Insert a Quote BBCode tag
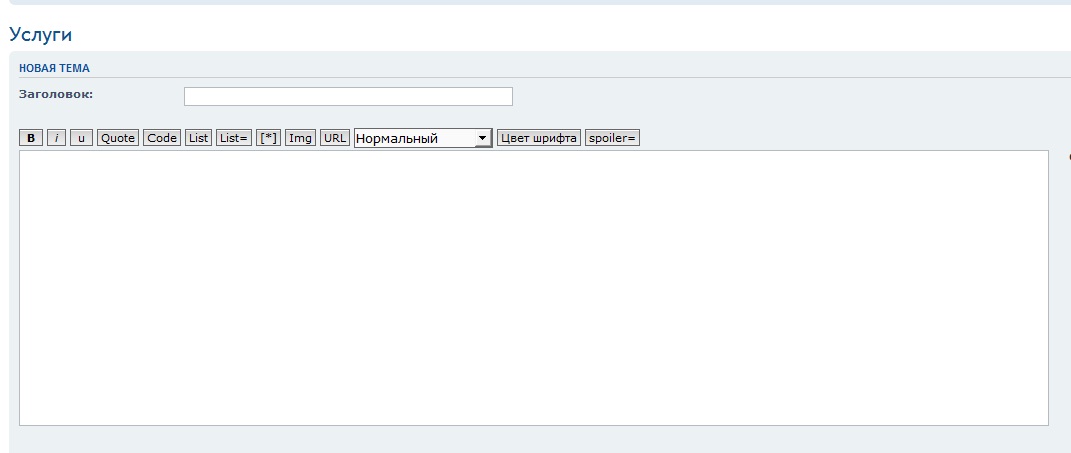This screenshot has width=1071, height=453. pos(118,138)
